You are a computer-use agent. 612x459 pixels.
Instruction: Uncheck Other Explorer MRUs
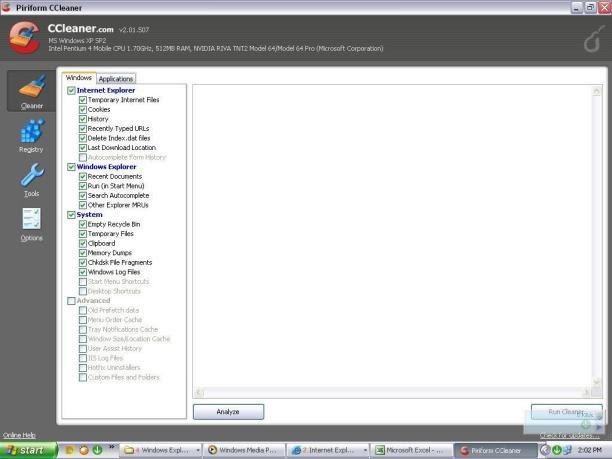(x=83, y=205)
